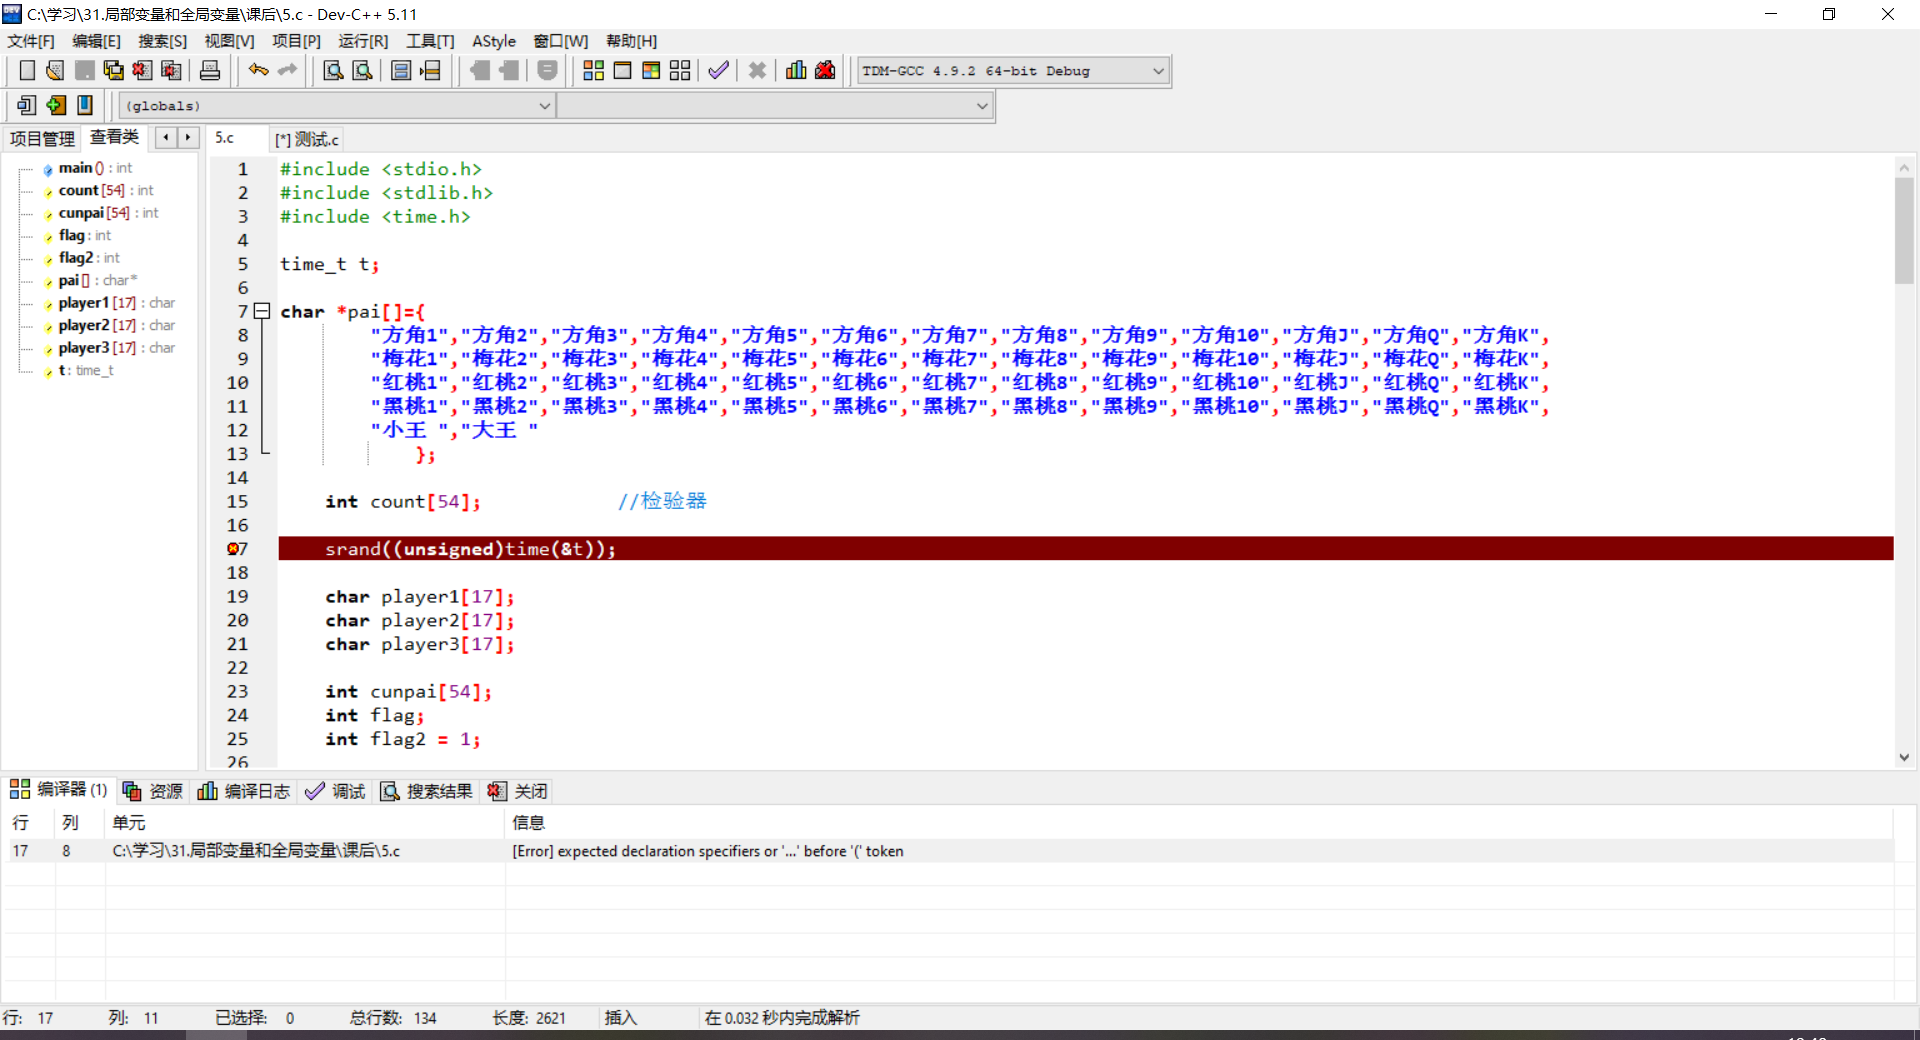
Task: Click the Close file toolbar icon
Action: tap(142, 70)
